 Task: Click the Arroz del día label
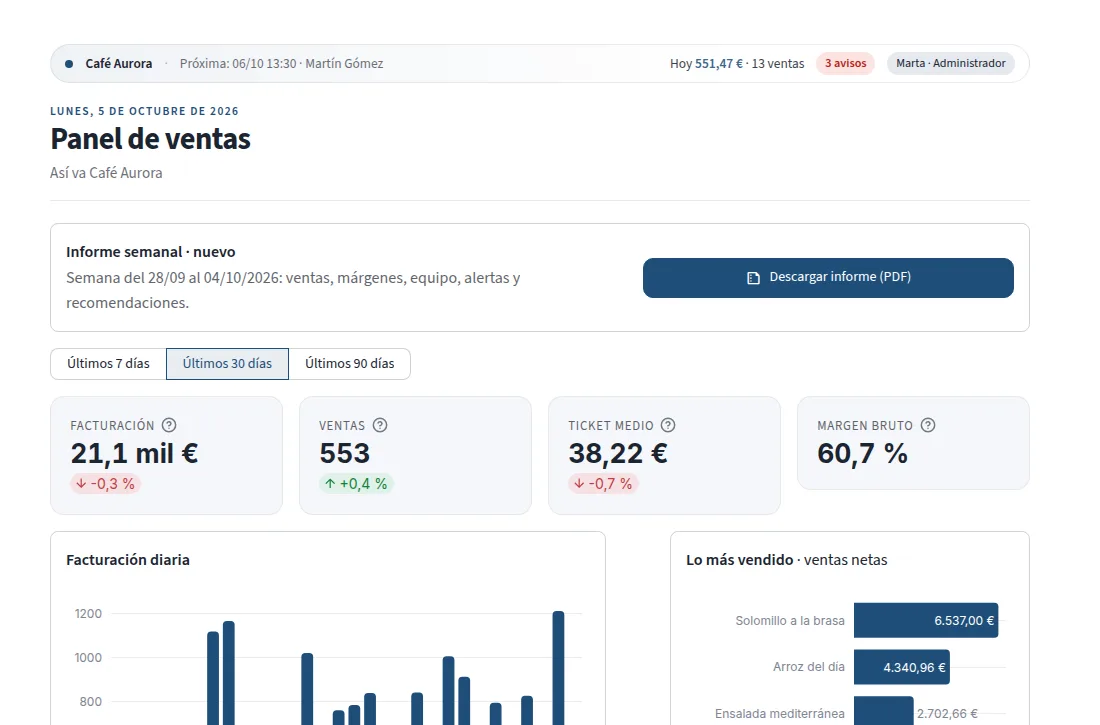tap(809, 667)
